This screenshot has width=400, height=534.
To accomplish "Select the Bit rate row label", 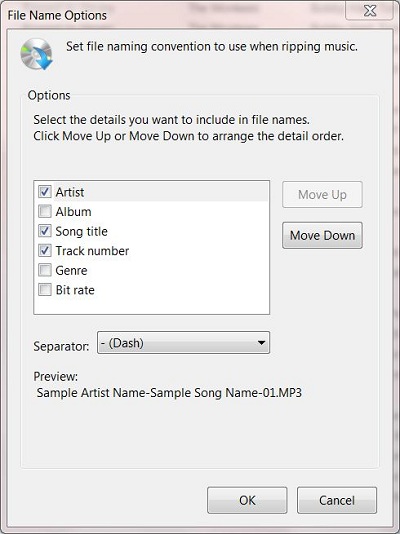I will point(75,290).
